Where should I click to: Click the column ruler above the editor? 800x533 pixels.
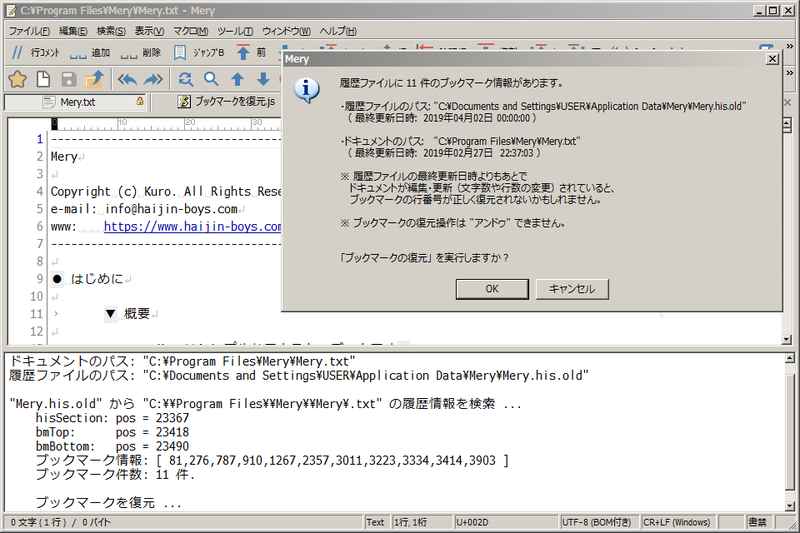point(166,123)
